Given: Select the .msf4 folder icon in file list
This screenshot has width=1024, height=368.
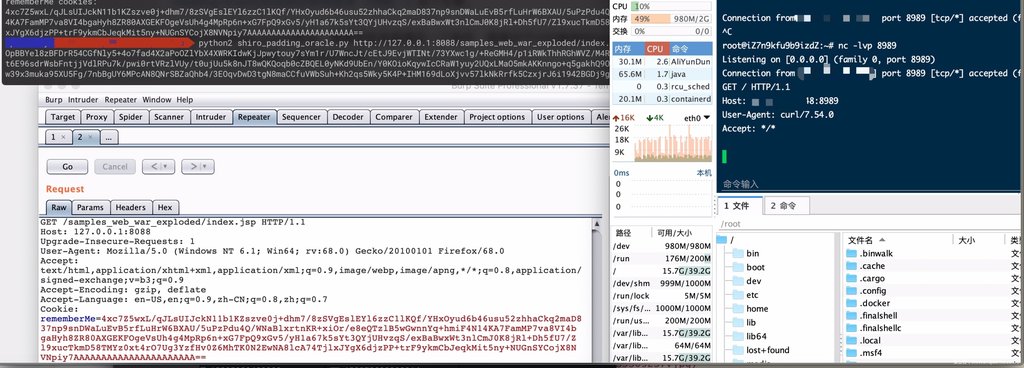Looking at the screenshot, I should [852, 353].
